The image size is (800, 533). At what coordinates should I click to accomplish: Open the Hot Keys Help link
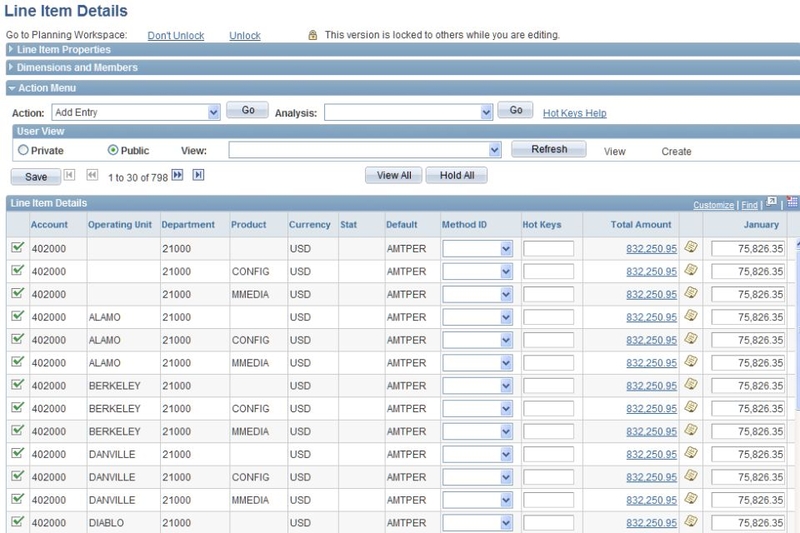[574, 113]
